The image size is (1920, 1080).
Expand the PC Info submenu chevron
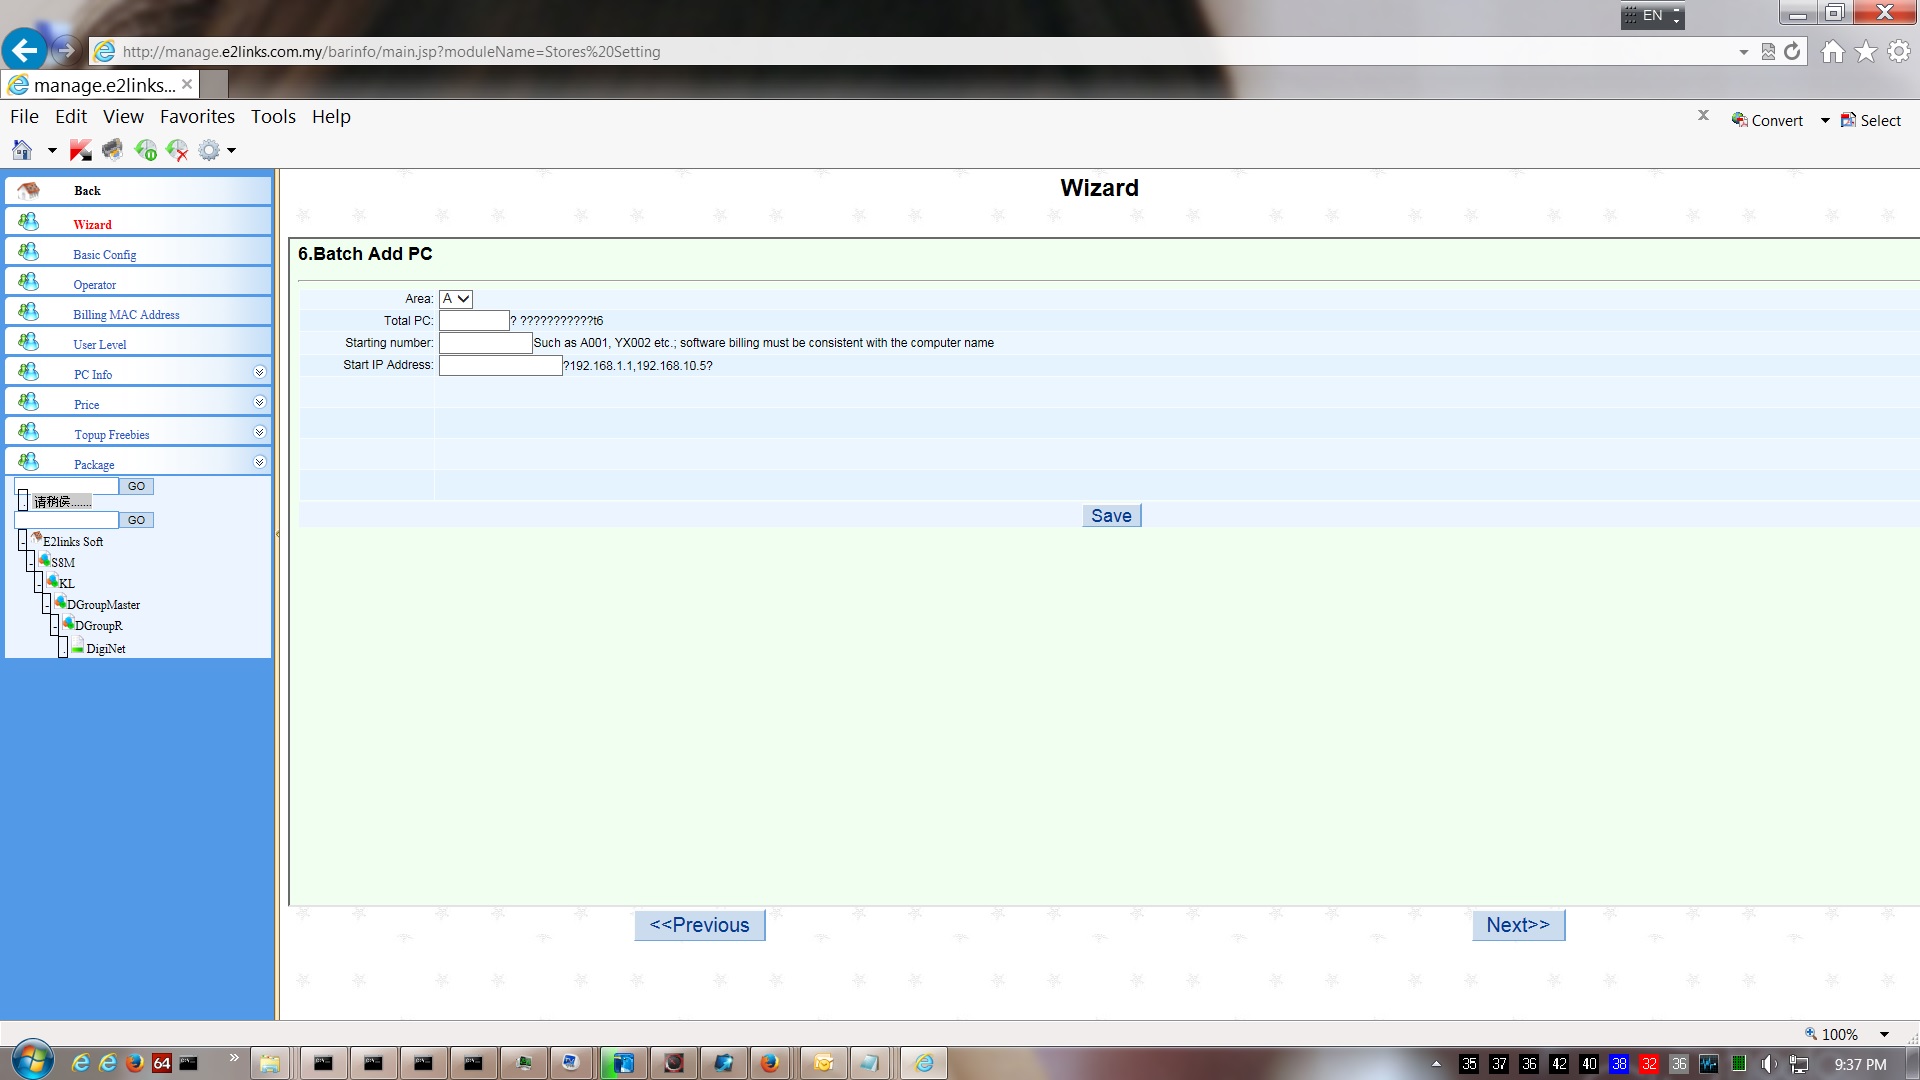click(259, 372)
